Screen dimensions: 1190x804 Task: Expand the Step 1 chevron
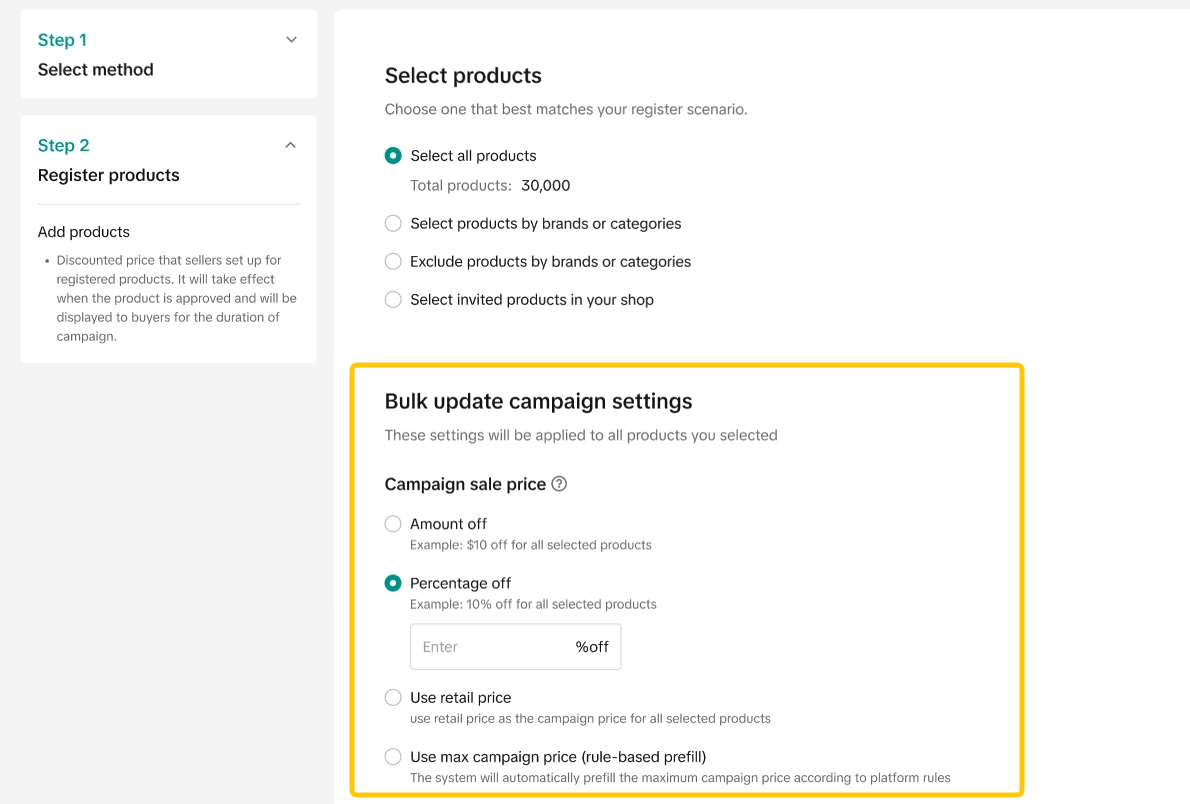291,40
